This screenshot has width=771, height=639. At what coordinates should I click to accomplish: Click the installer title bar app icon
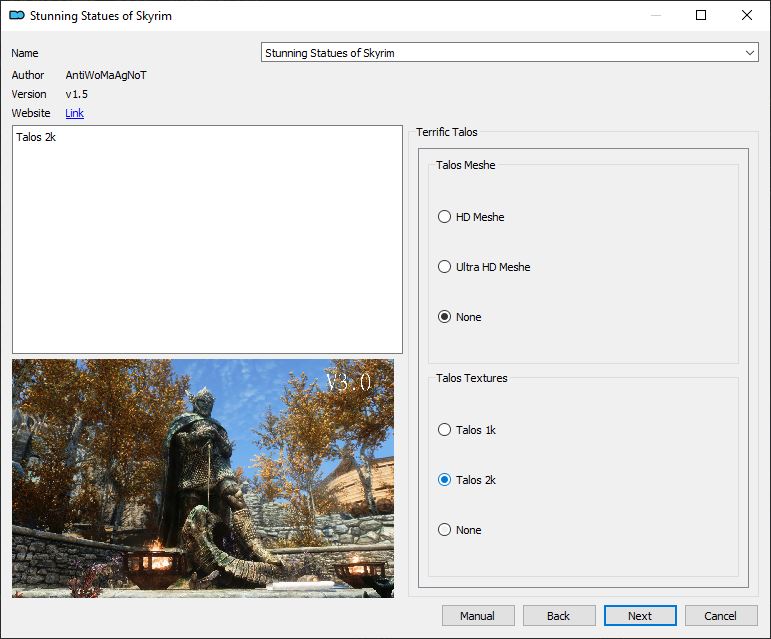17,15
